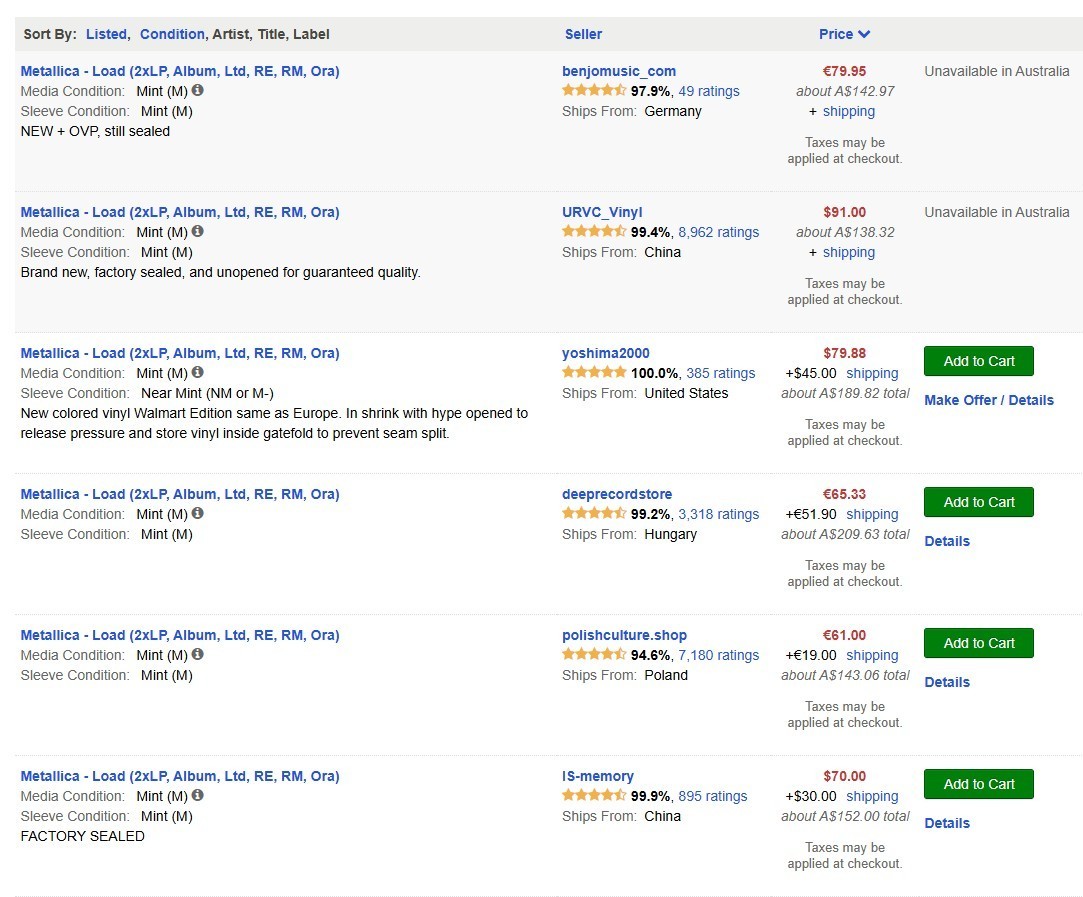Click info icon on URVC_Vinyl listing's Media Condition
The image size is (1083, 897).
tap(198, 232)
